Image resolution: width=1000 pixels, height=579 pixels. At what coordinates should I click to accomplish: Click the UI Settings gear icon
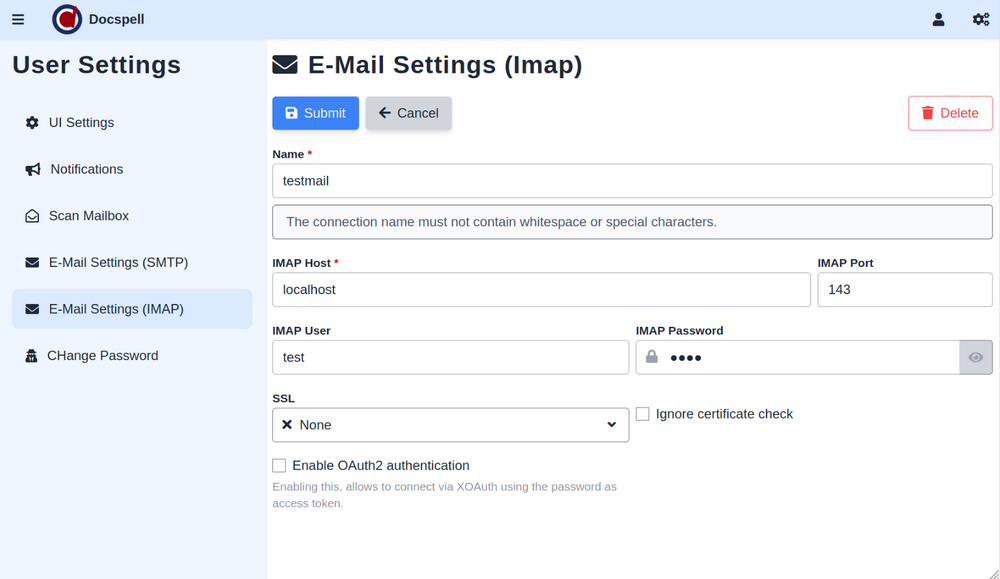point(32,123)
